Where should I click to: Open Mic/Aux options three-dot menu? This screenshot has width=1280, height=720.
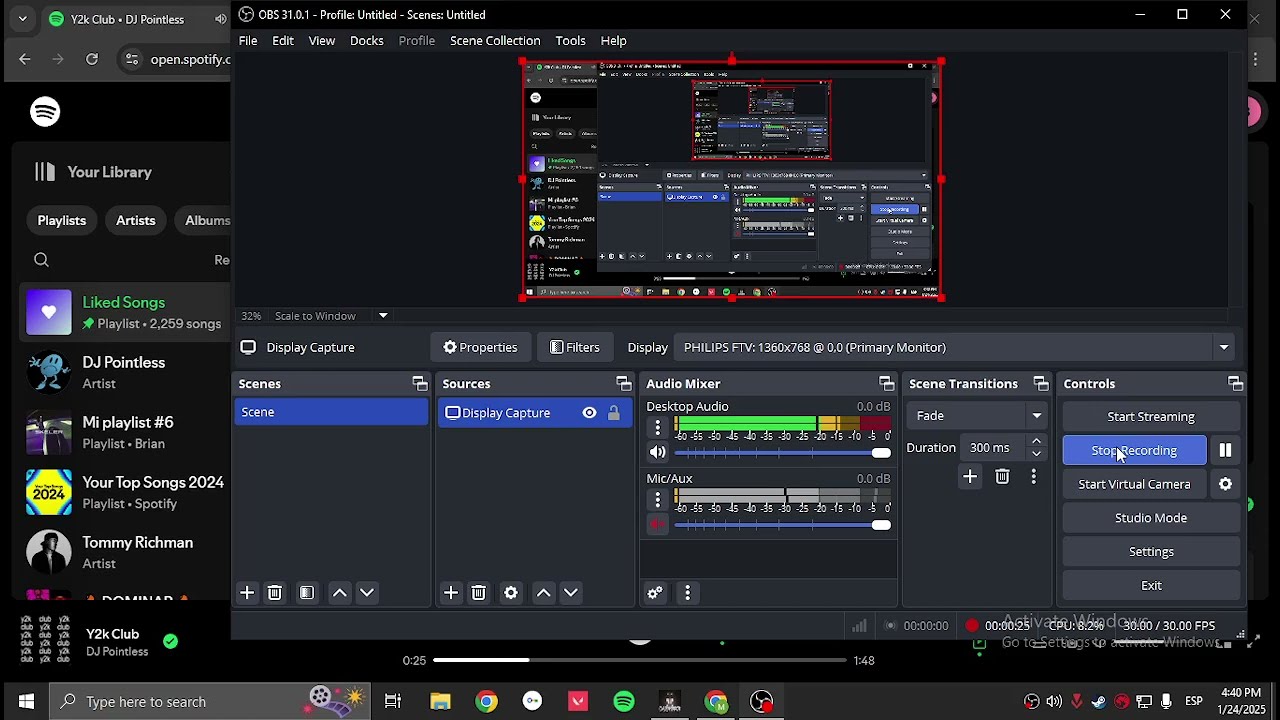(x=657, y=500)
